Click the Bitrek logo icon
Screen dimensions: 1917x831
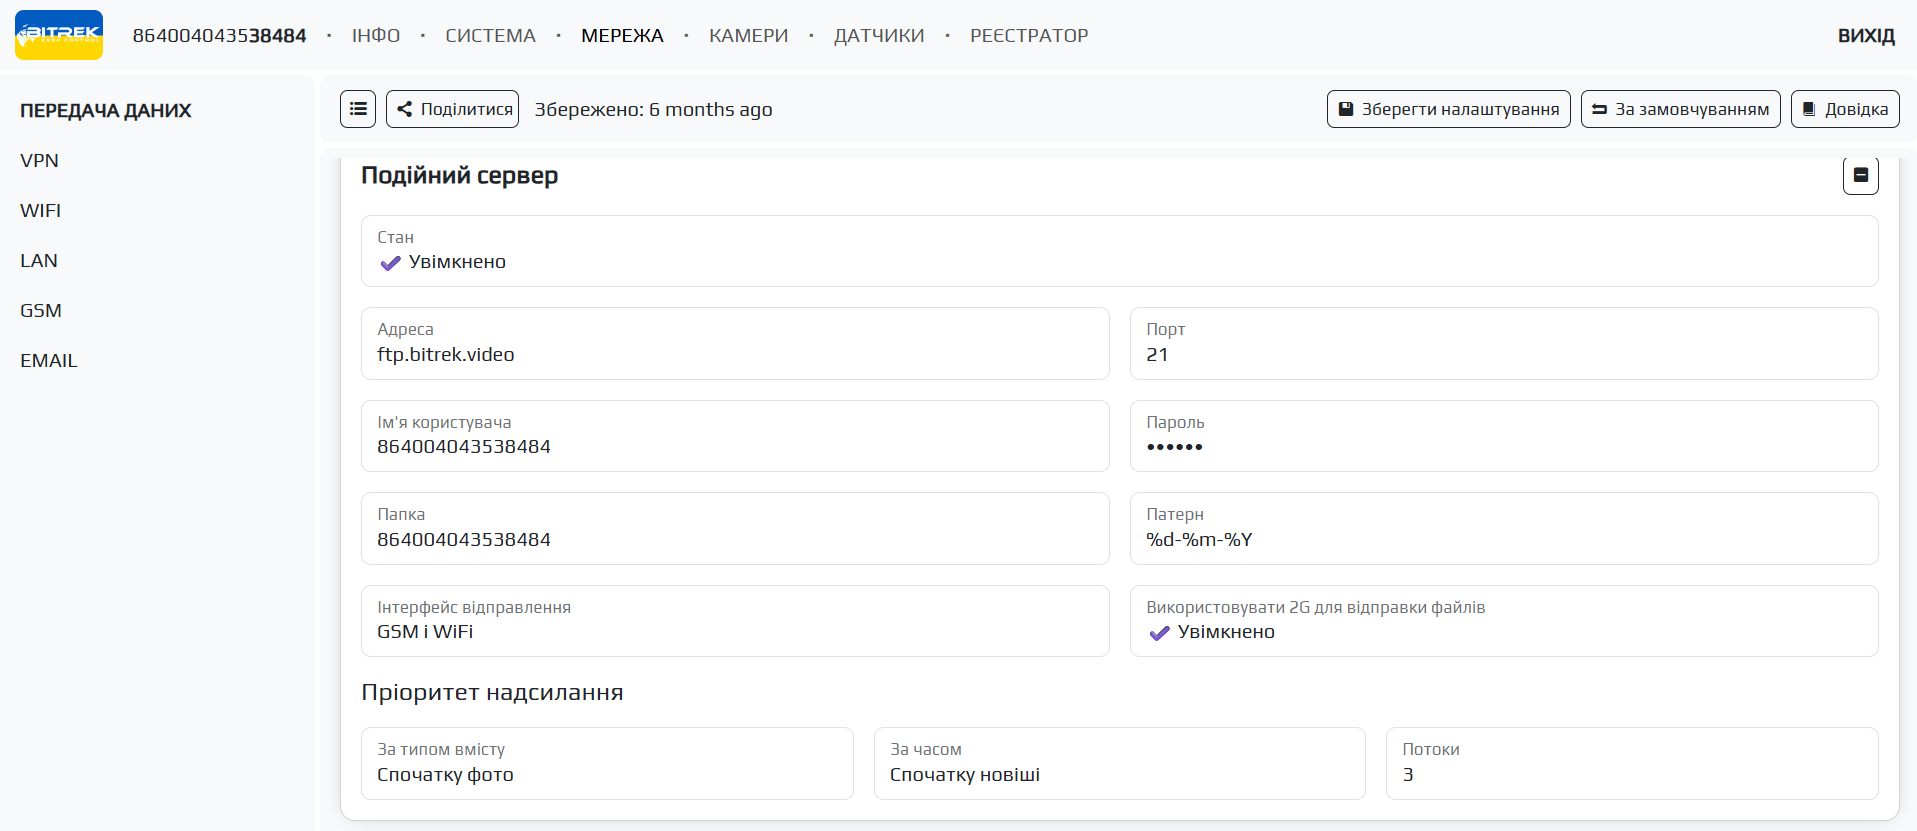(x=59, y=35)
